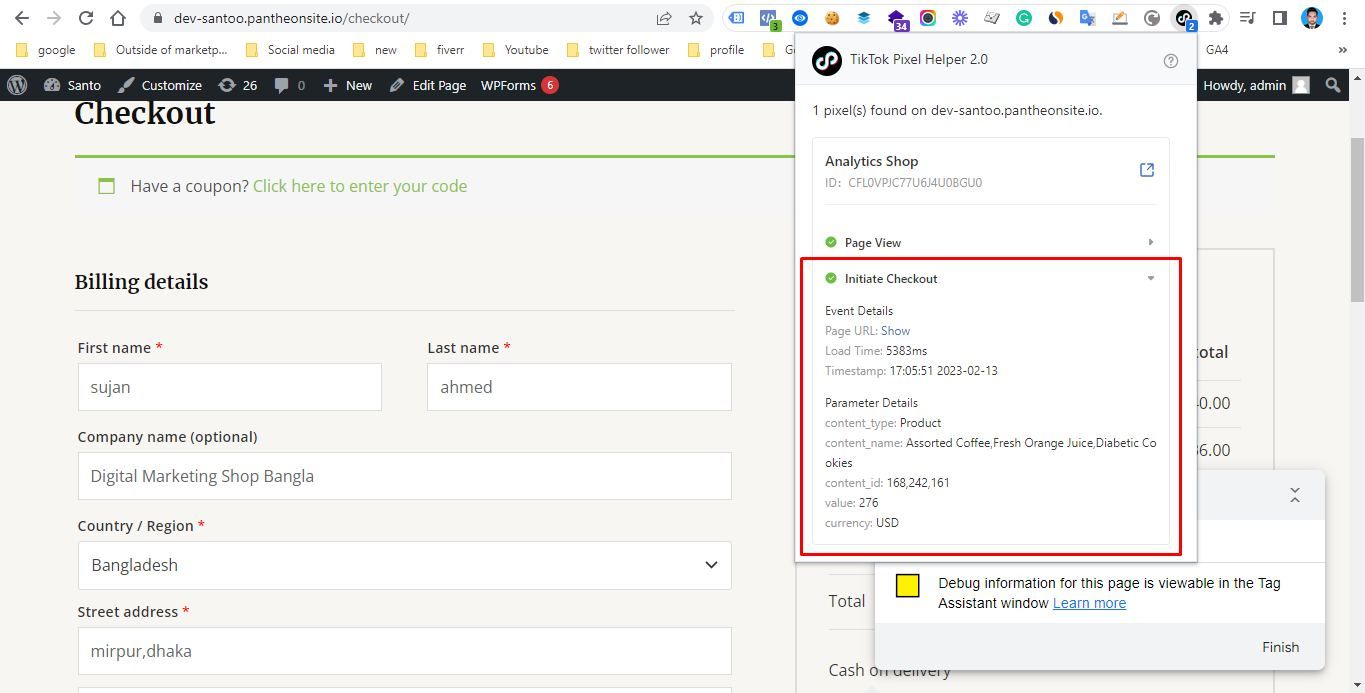This screenshot has height=693, width=1365.
Task: Open the cookie editor extension
Action: [x=832, y=18]
